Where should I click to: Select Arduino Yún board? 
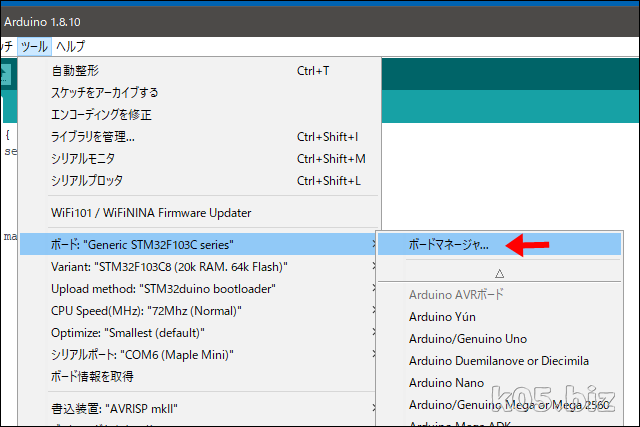[x=499, y=317]
